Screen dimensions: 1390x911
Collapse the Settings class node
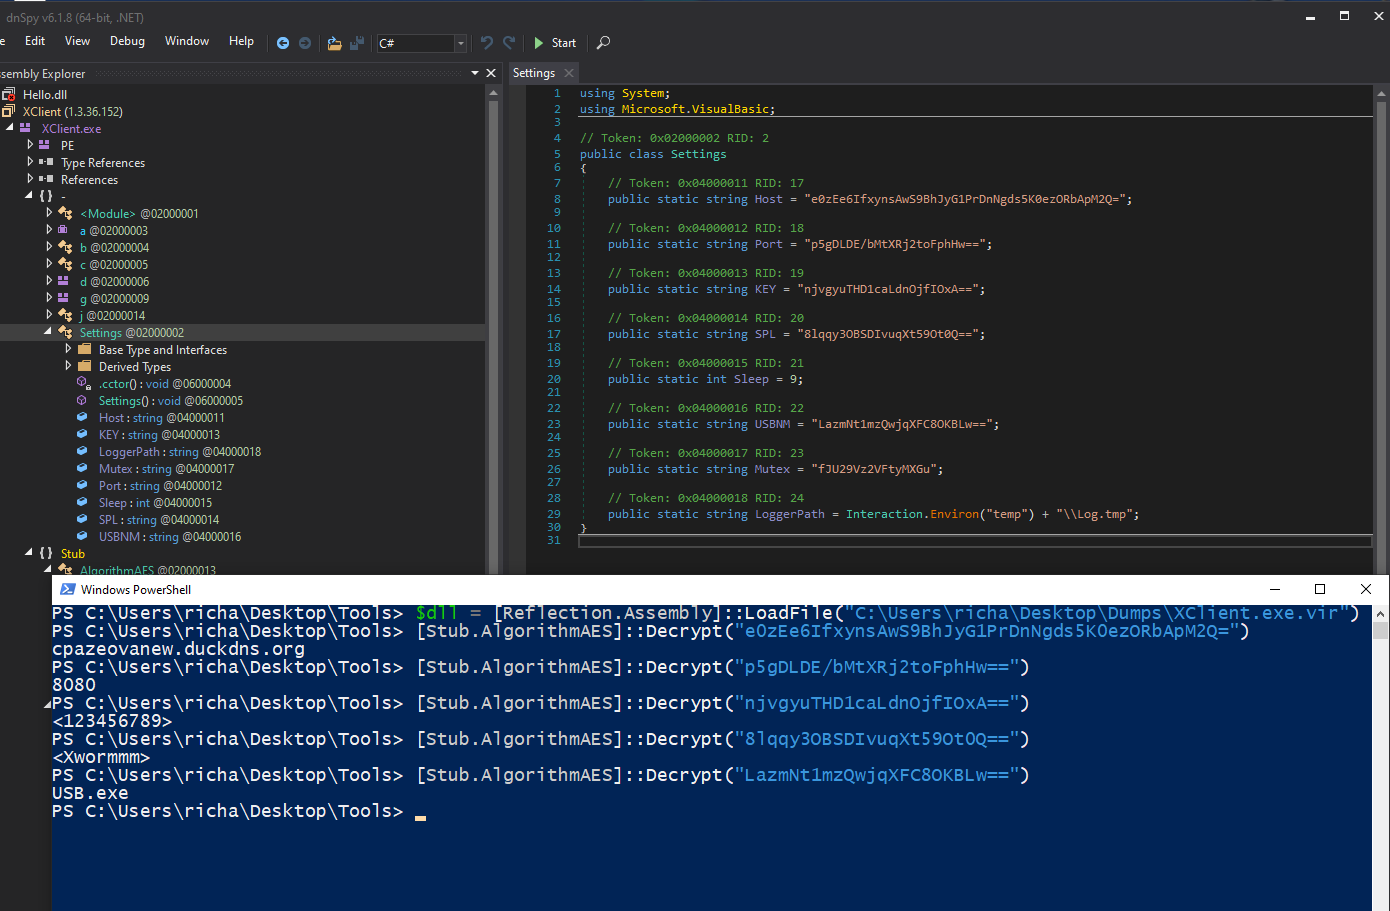(48, 332)
